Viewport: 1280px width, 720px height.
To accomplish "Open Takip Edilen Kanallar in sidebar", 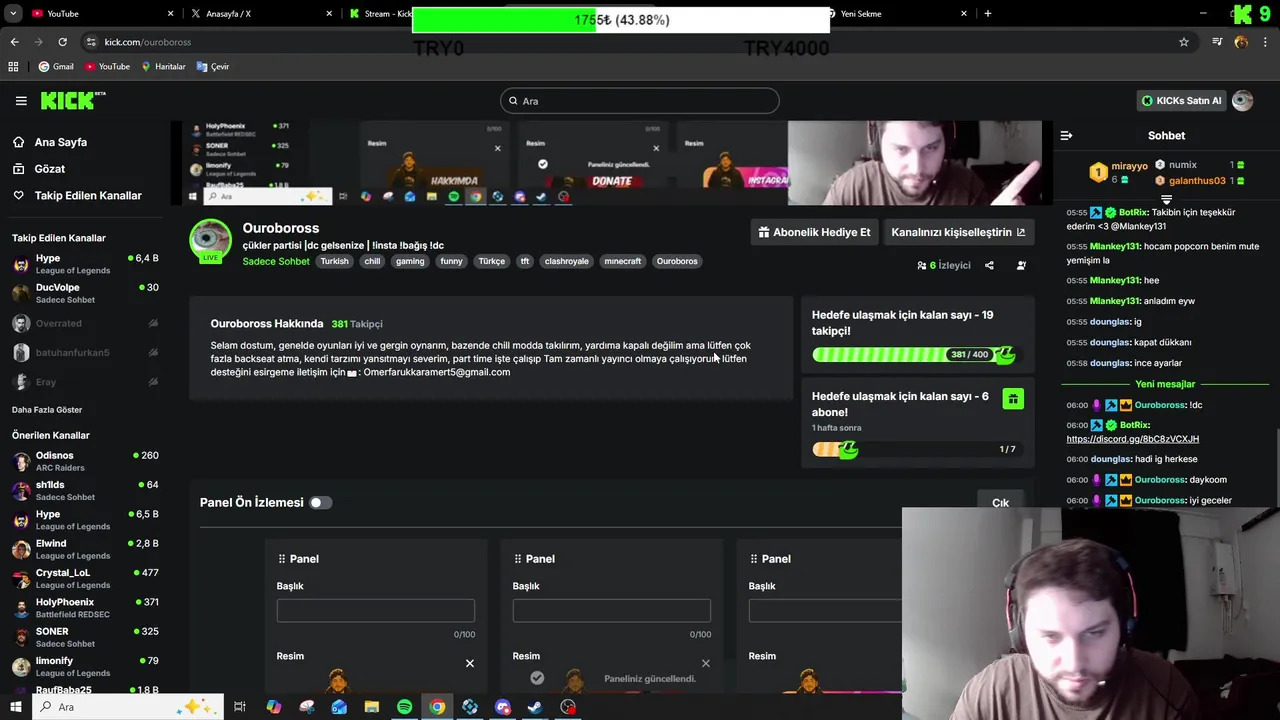I will tap(88, 196).
